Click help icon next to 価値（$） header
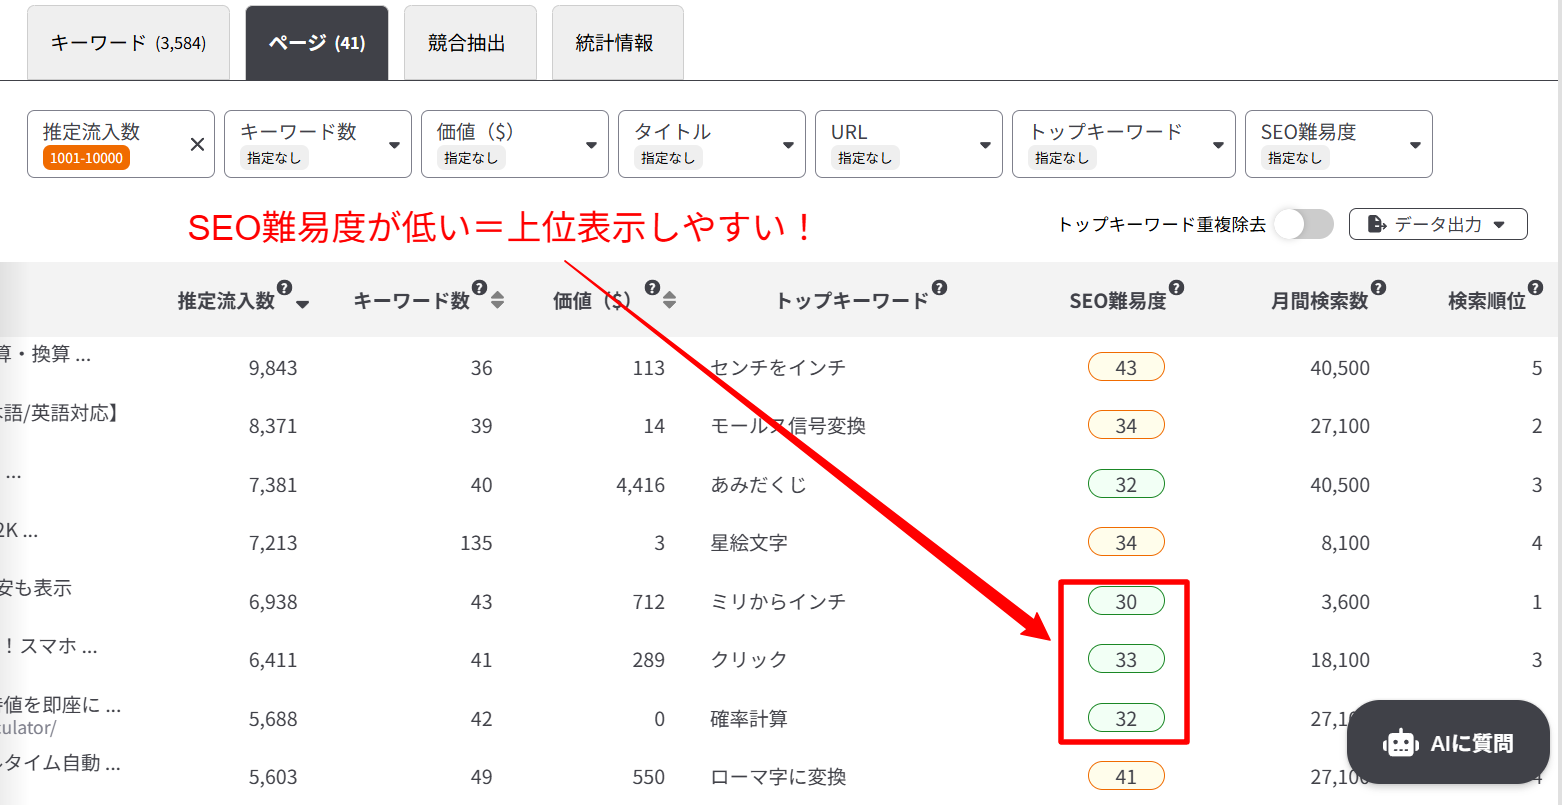The image size is (1562, 805). (652, 288)
